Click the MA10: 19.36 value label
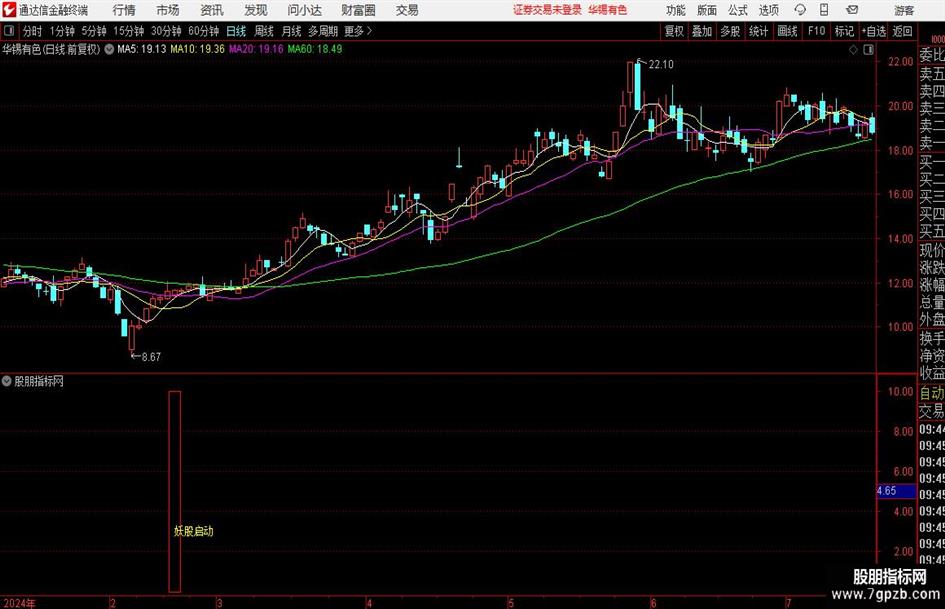 coord(198,49)
